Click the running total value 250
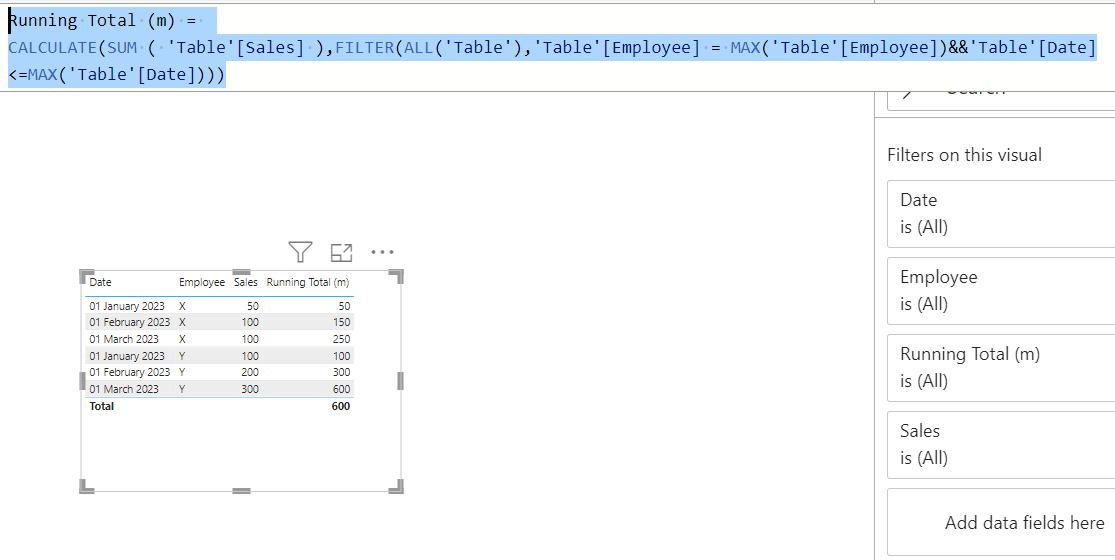The image size is (1115, 560). [x=341, y=339]
